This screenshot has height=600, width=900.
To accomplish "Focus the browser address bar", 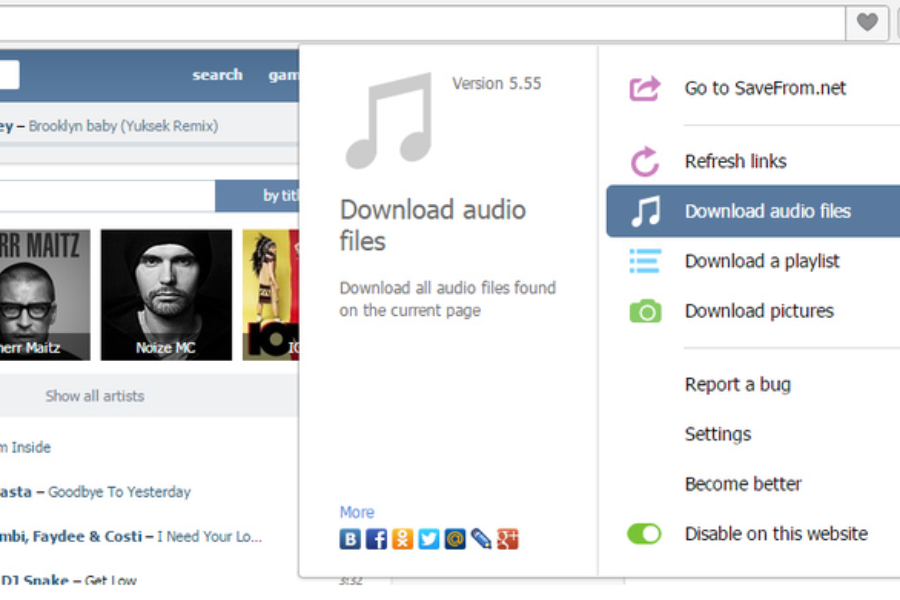I will coord(422,23).
